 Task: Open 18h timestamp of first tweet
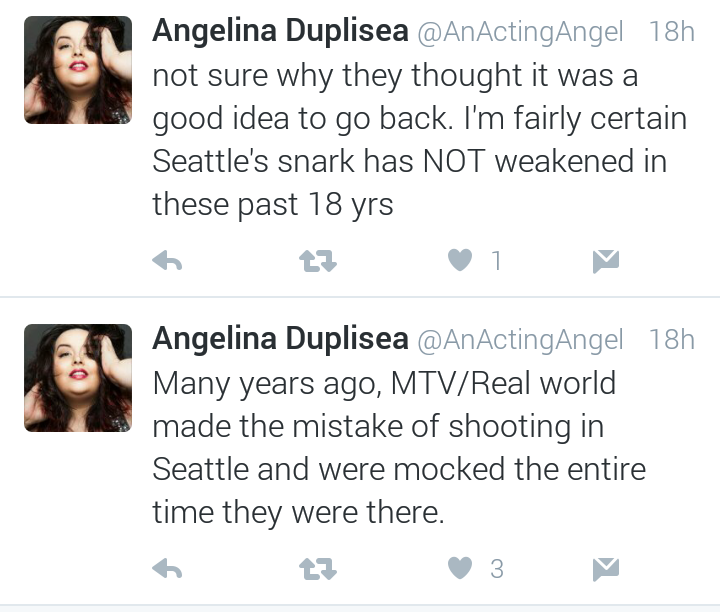[672, 31]
